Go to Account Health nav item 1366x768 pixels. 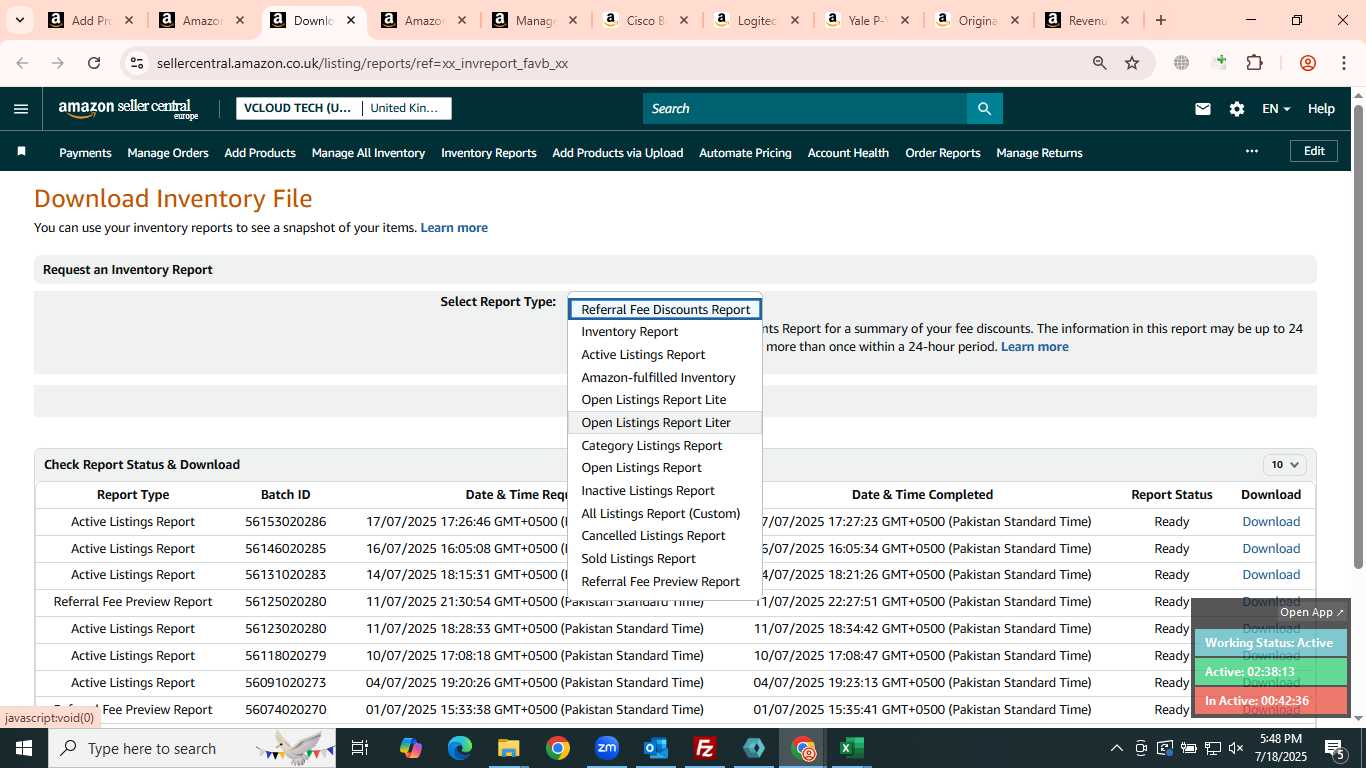(x=848, y=153)
